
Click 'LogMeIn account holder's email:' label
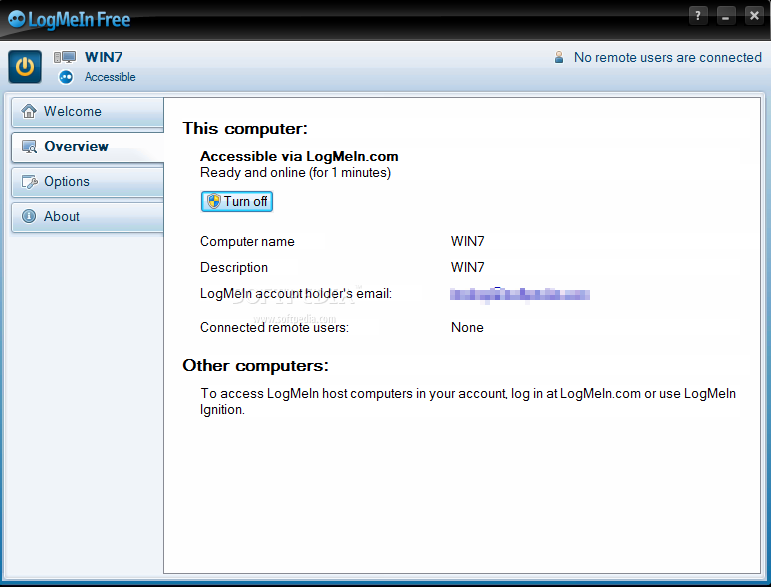(x=296, y=294)
